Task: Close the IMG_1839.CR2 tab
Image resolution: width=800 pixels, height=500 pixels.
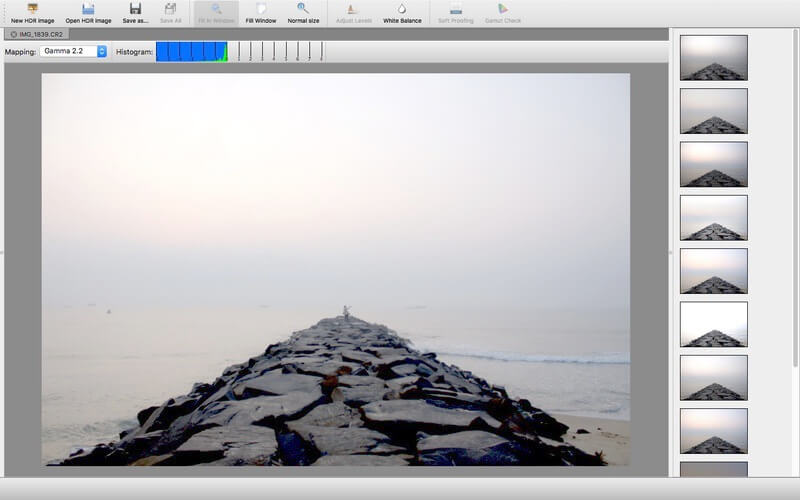Action: pyautogui.click(x=13, y=34)
